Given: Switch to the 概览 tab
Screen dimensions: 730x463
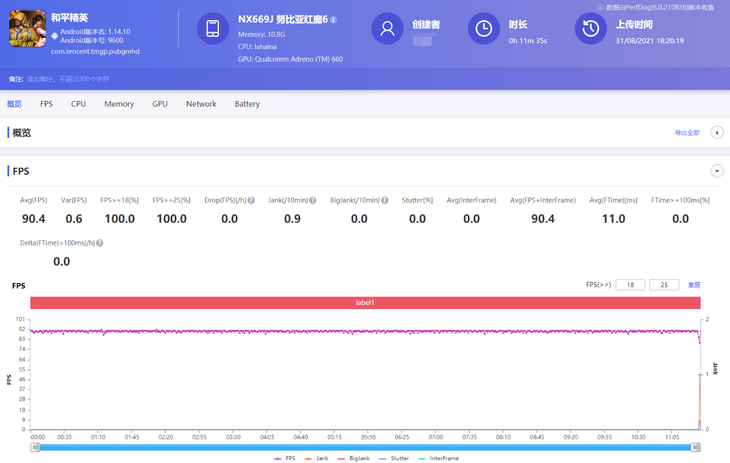Looking at the screenshot, I should (x=14, y=104).
